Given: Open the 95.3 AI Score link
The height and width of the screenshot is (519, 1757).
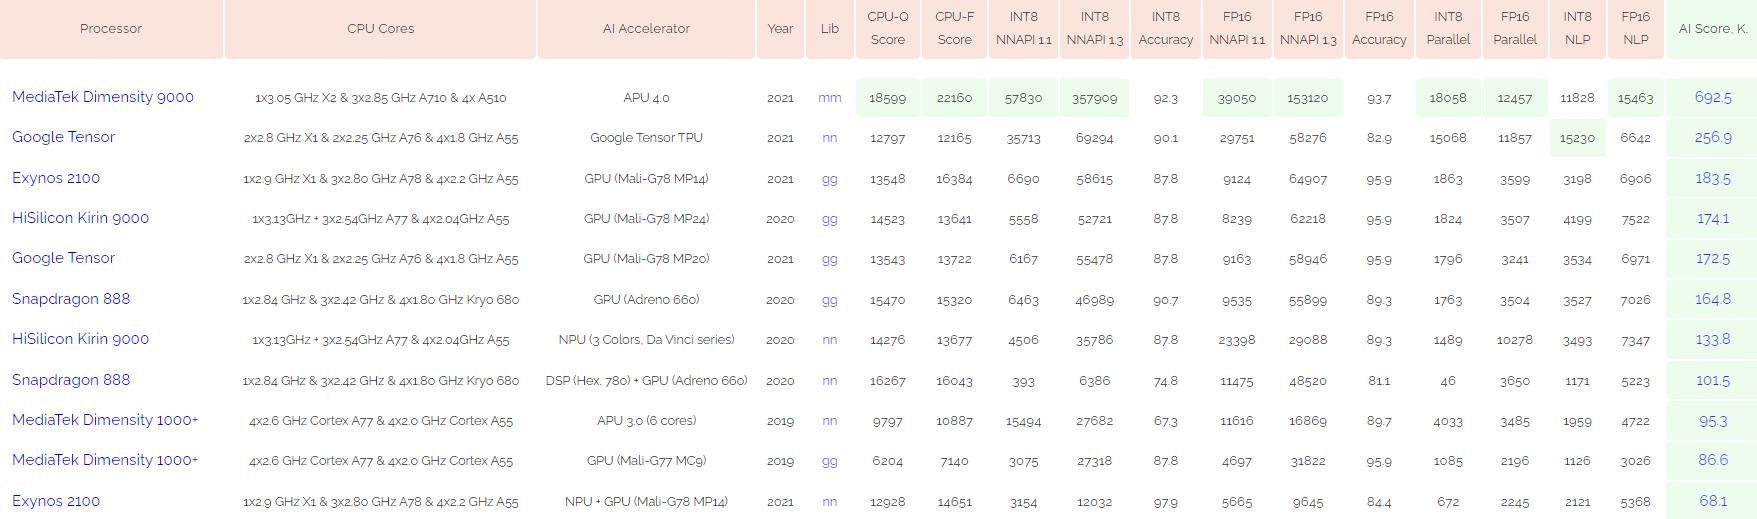Looking at the screenshot, I should click(x=1713, y=421).
